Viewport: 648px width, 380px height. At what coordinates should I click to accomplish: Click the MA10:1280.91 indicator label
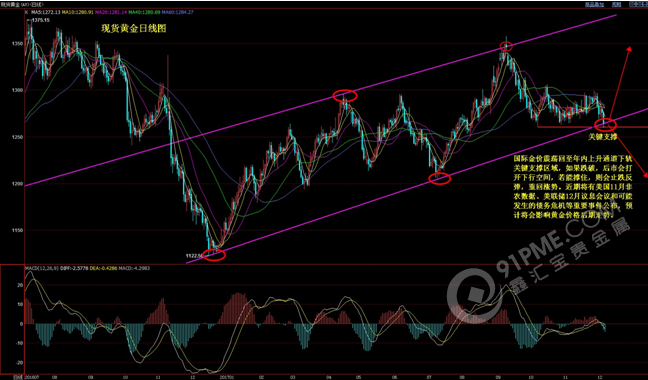click(x=78, y=13)
